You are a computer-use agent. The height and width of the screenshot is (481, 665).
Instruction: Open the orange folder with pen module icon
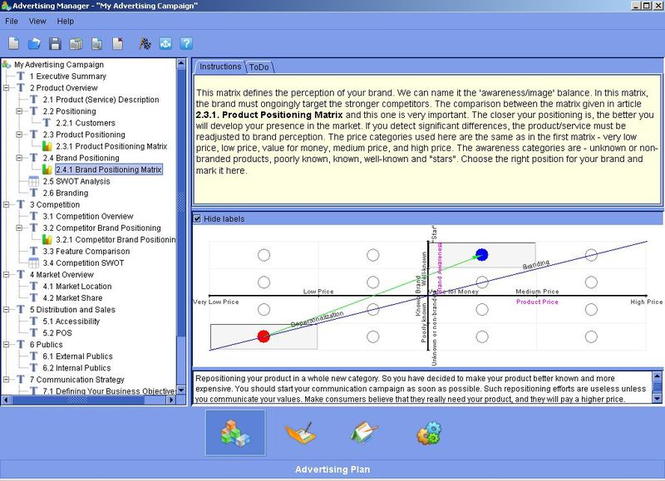click(301, 433)
